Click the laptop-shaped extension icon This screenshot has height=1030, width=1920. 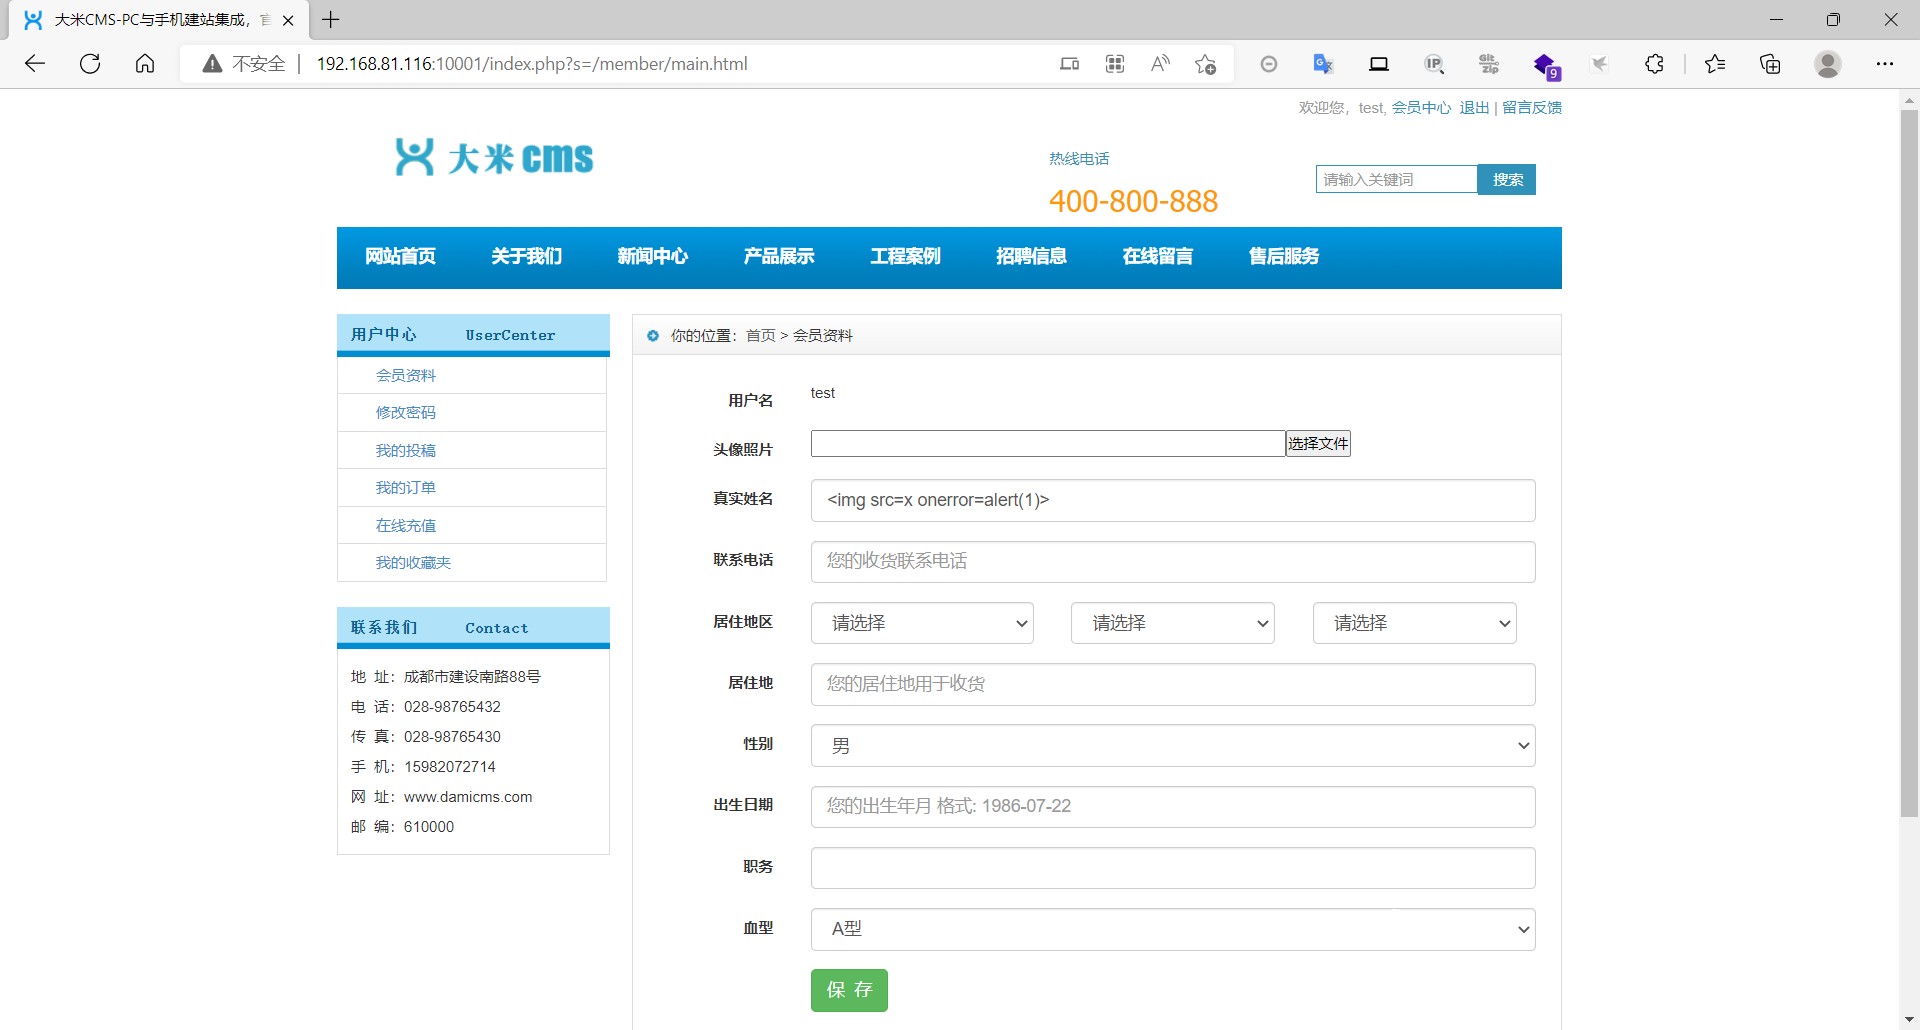tap(1379, 64)
